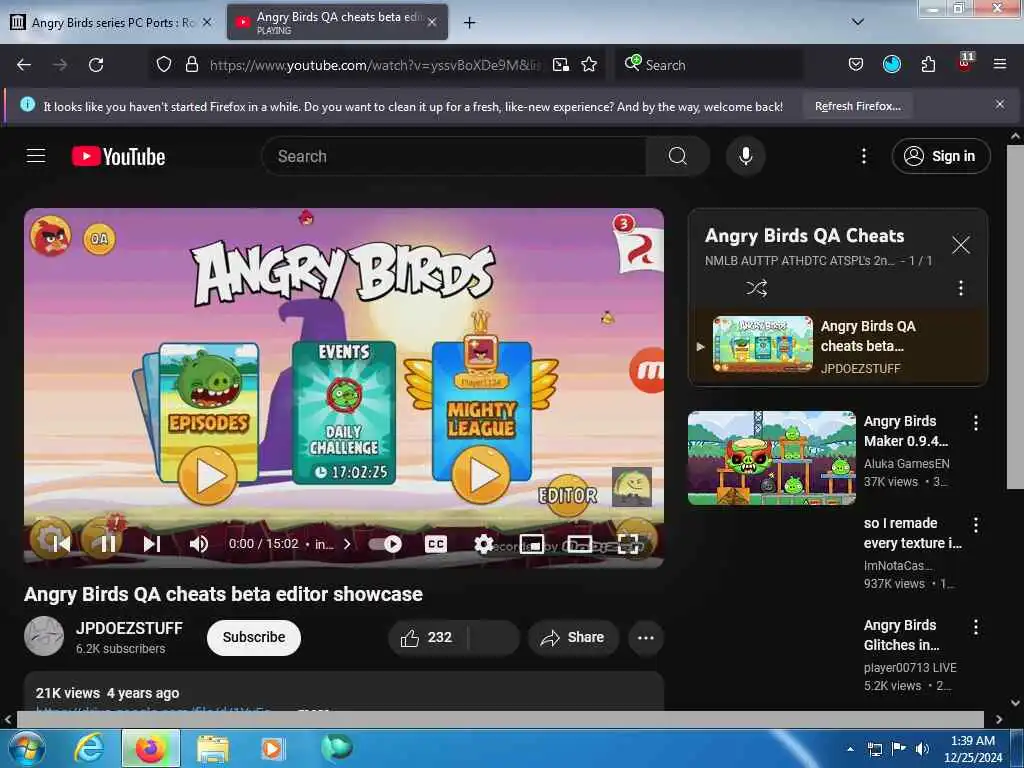Image resolution: width=1024 pixels, height=768 pixels.
Task: Go back to the previous page
Action: click(x=24, y=65)
